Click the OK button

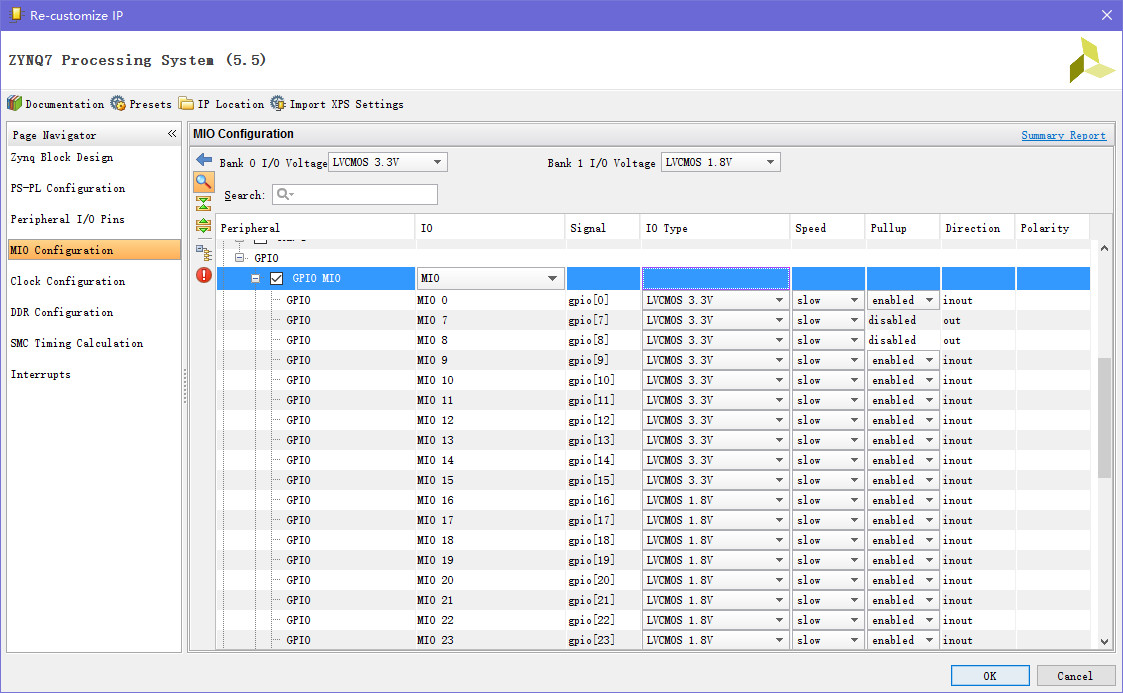[990, 676]
